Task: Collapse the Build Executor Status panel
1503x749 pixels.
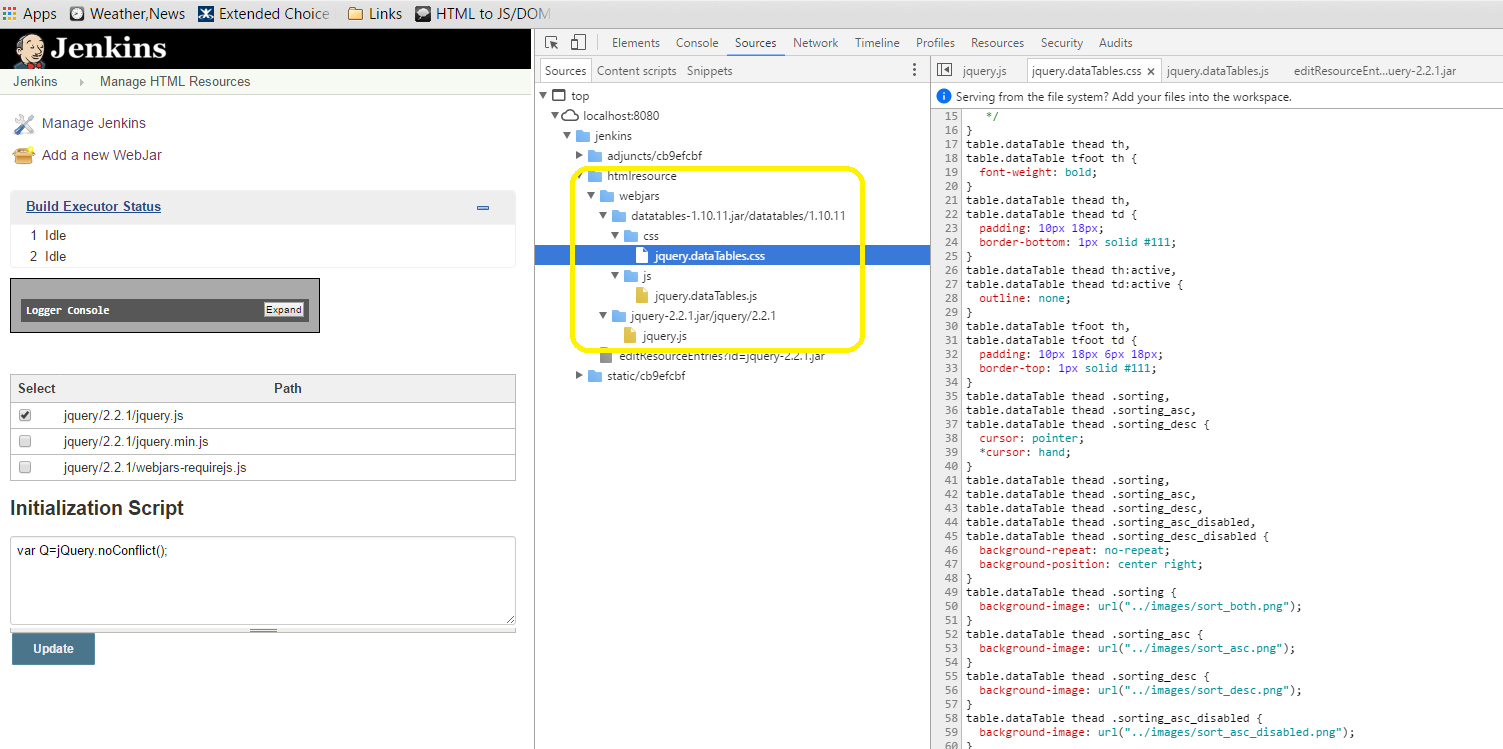Action: pos(483,207)
